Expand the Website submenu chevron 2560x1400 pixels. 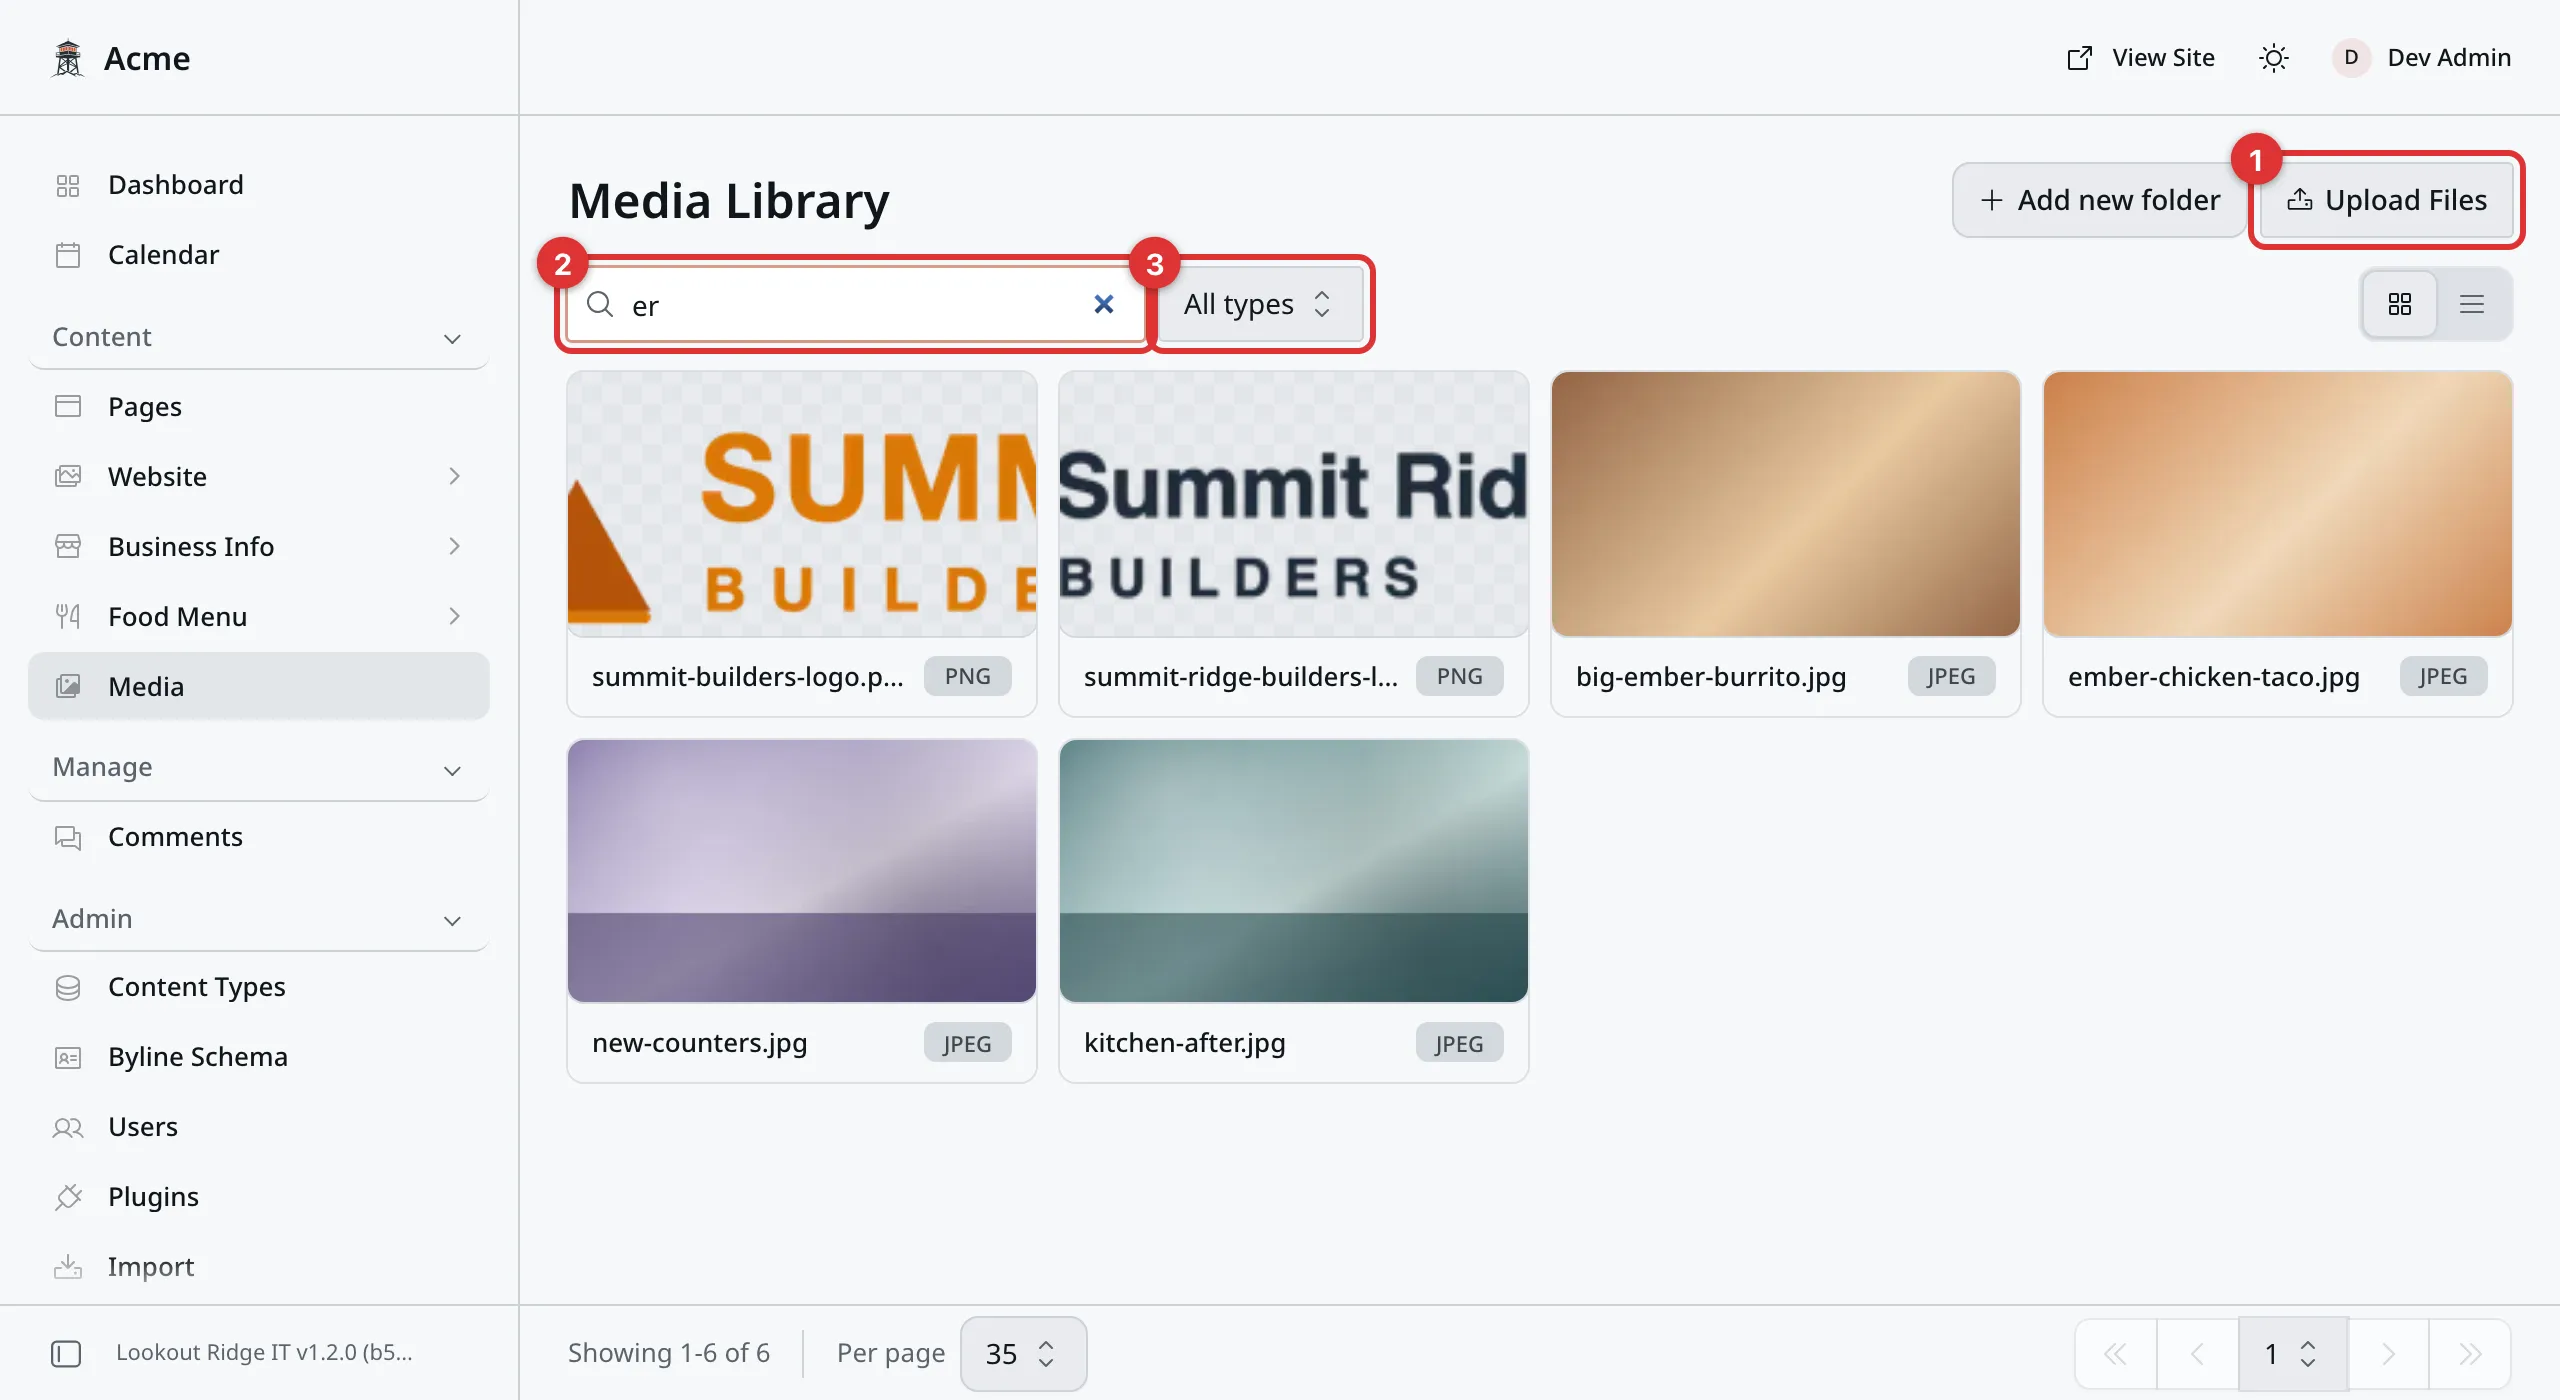click(x=454, y=477)
